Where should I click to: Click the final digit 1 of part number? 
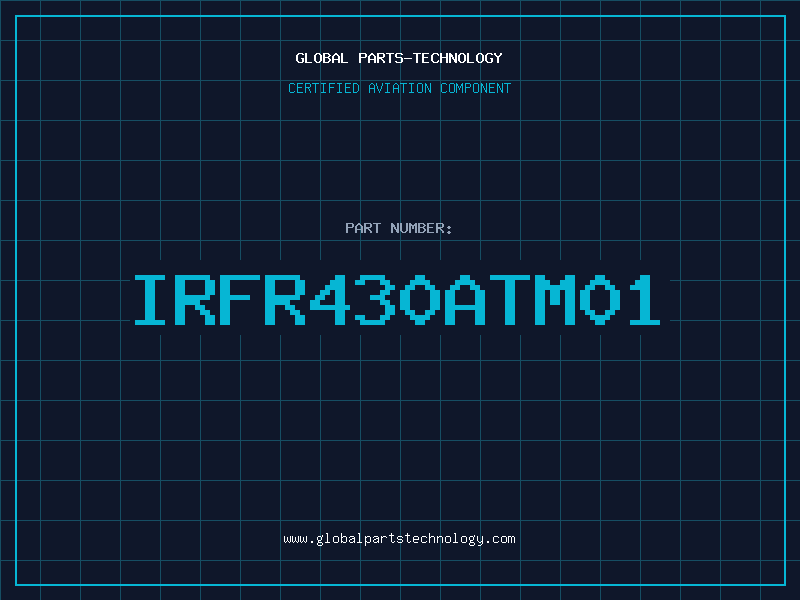coord(641,300)
